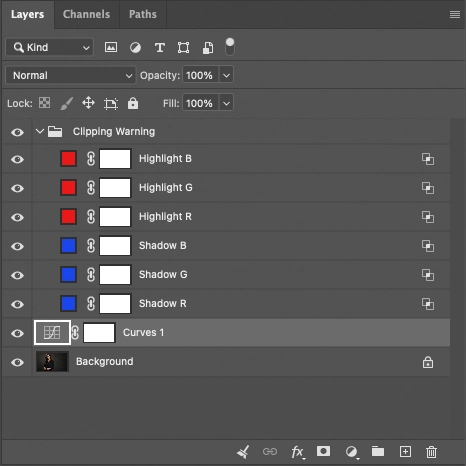Viewport: 466px width, 466px height.
Task: Add a layer mask button
Action: (x=323, y=451)
